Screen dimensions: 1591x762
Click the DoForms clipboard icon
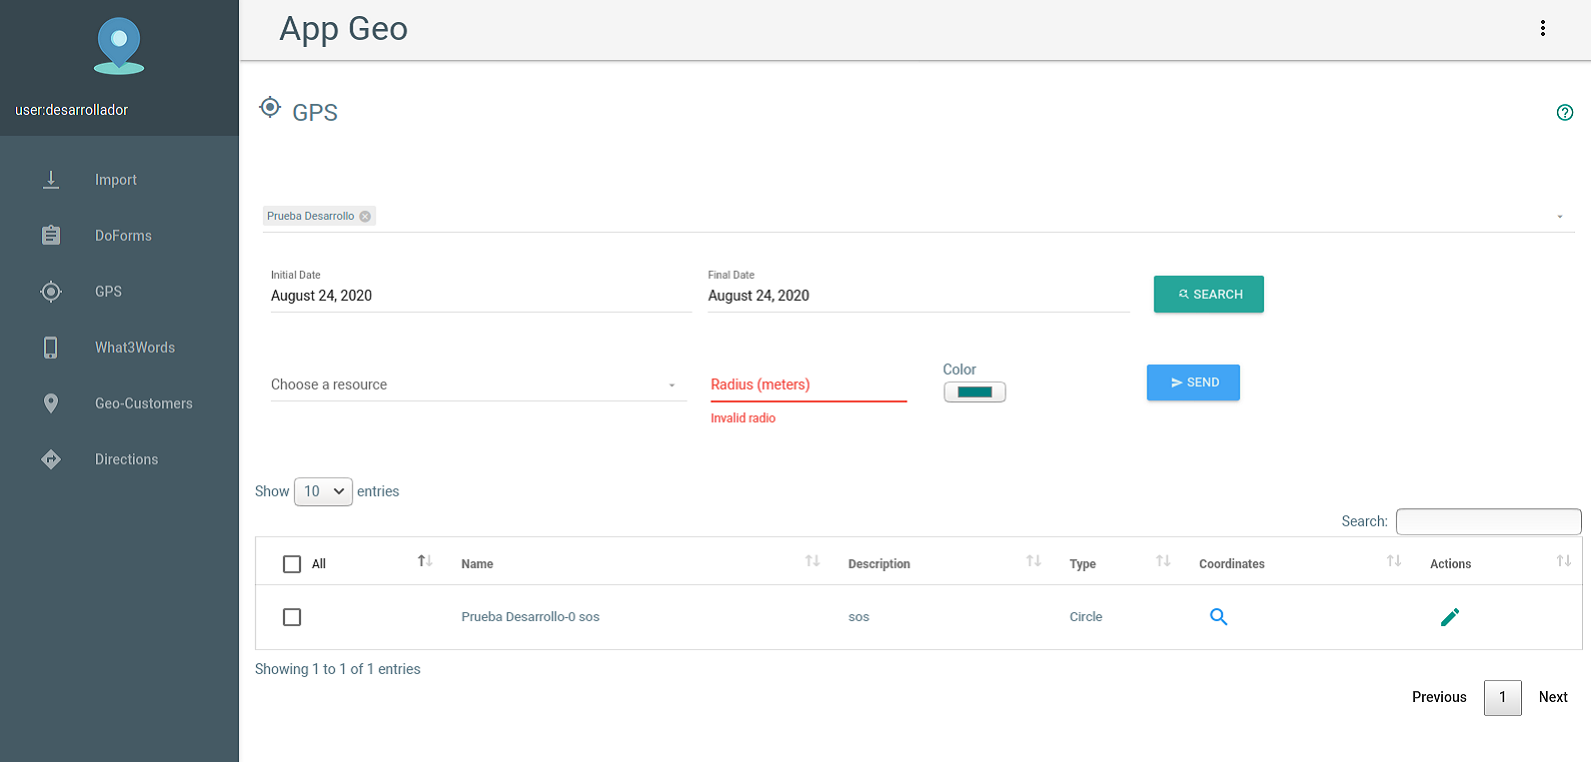coord(51,236)
